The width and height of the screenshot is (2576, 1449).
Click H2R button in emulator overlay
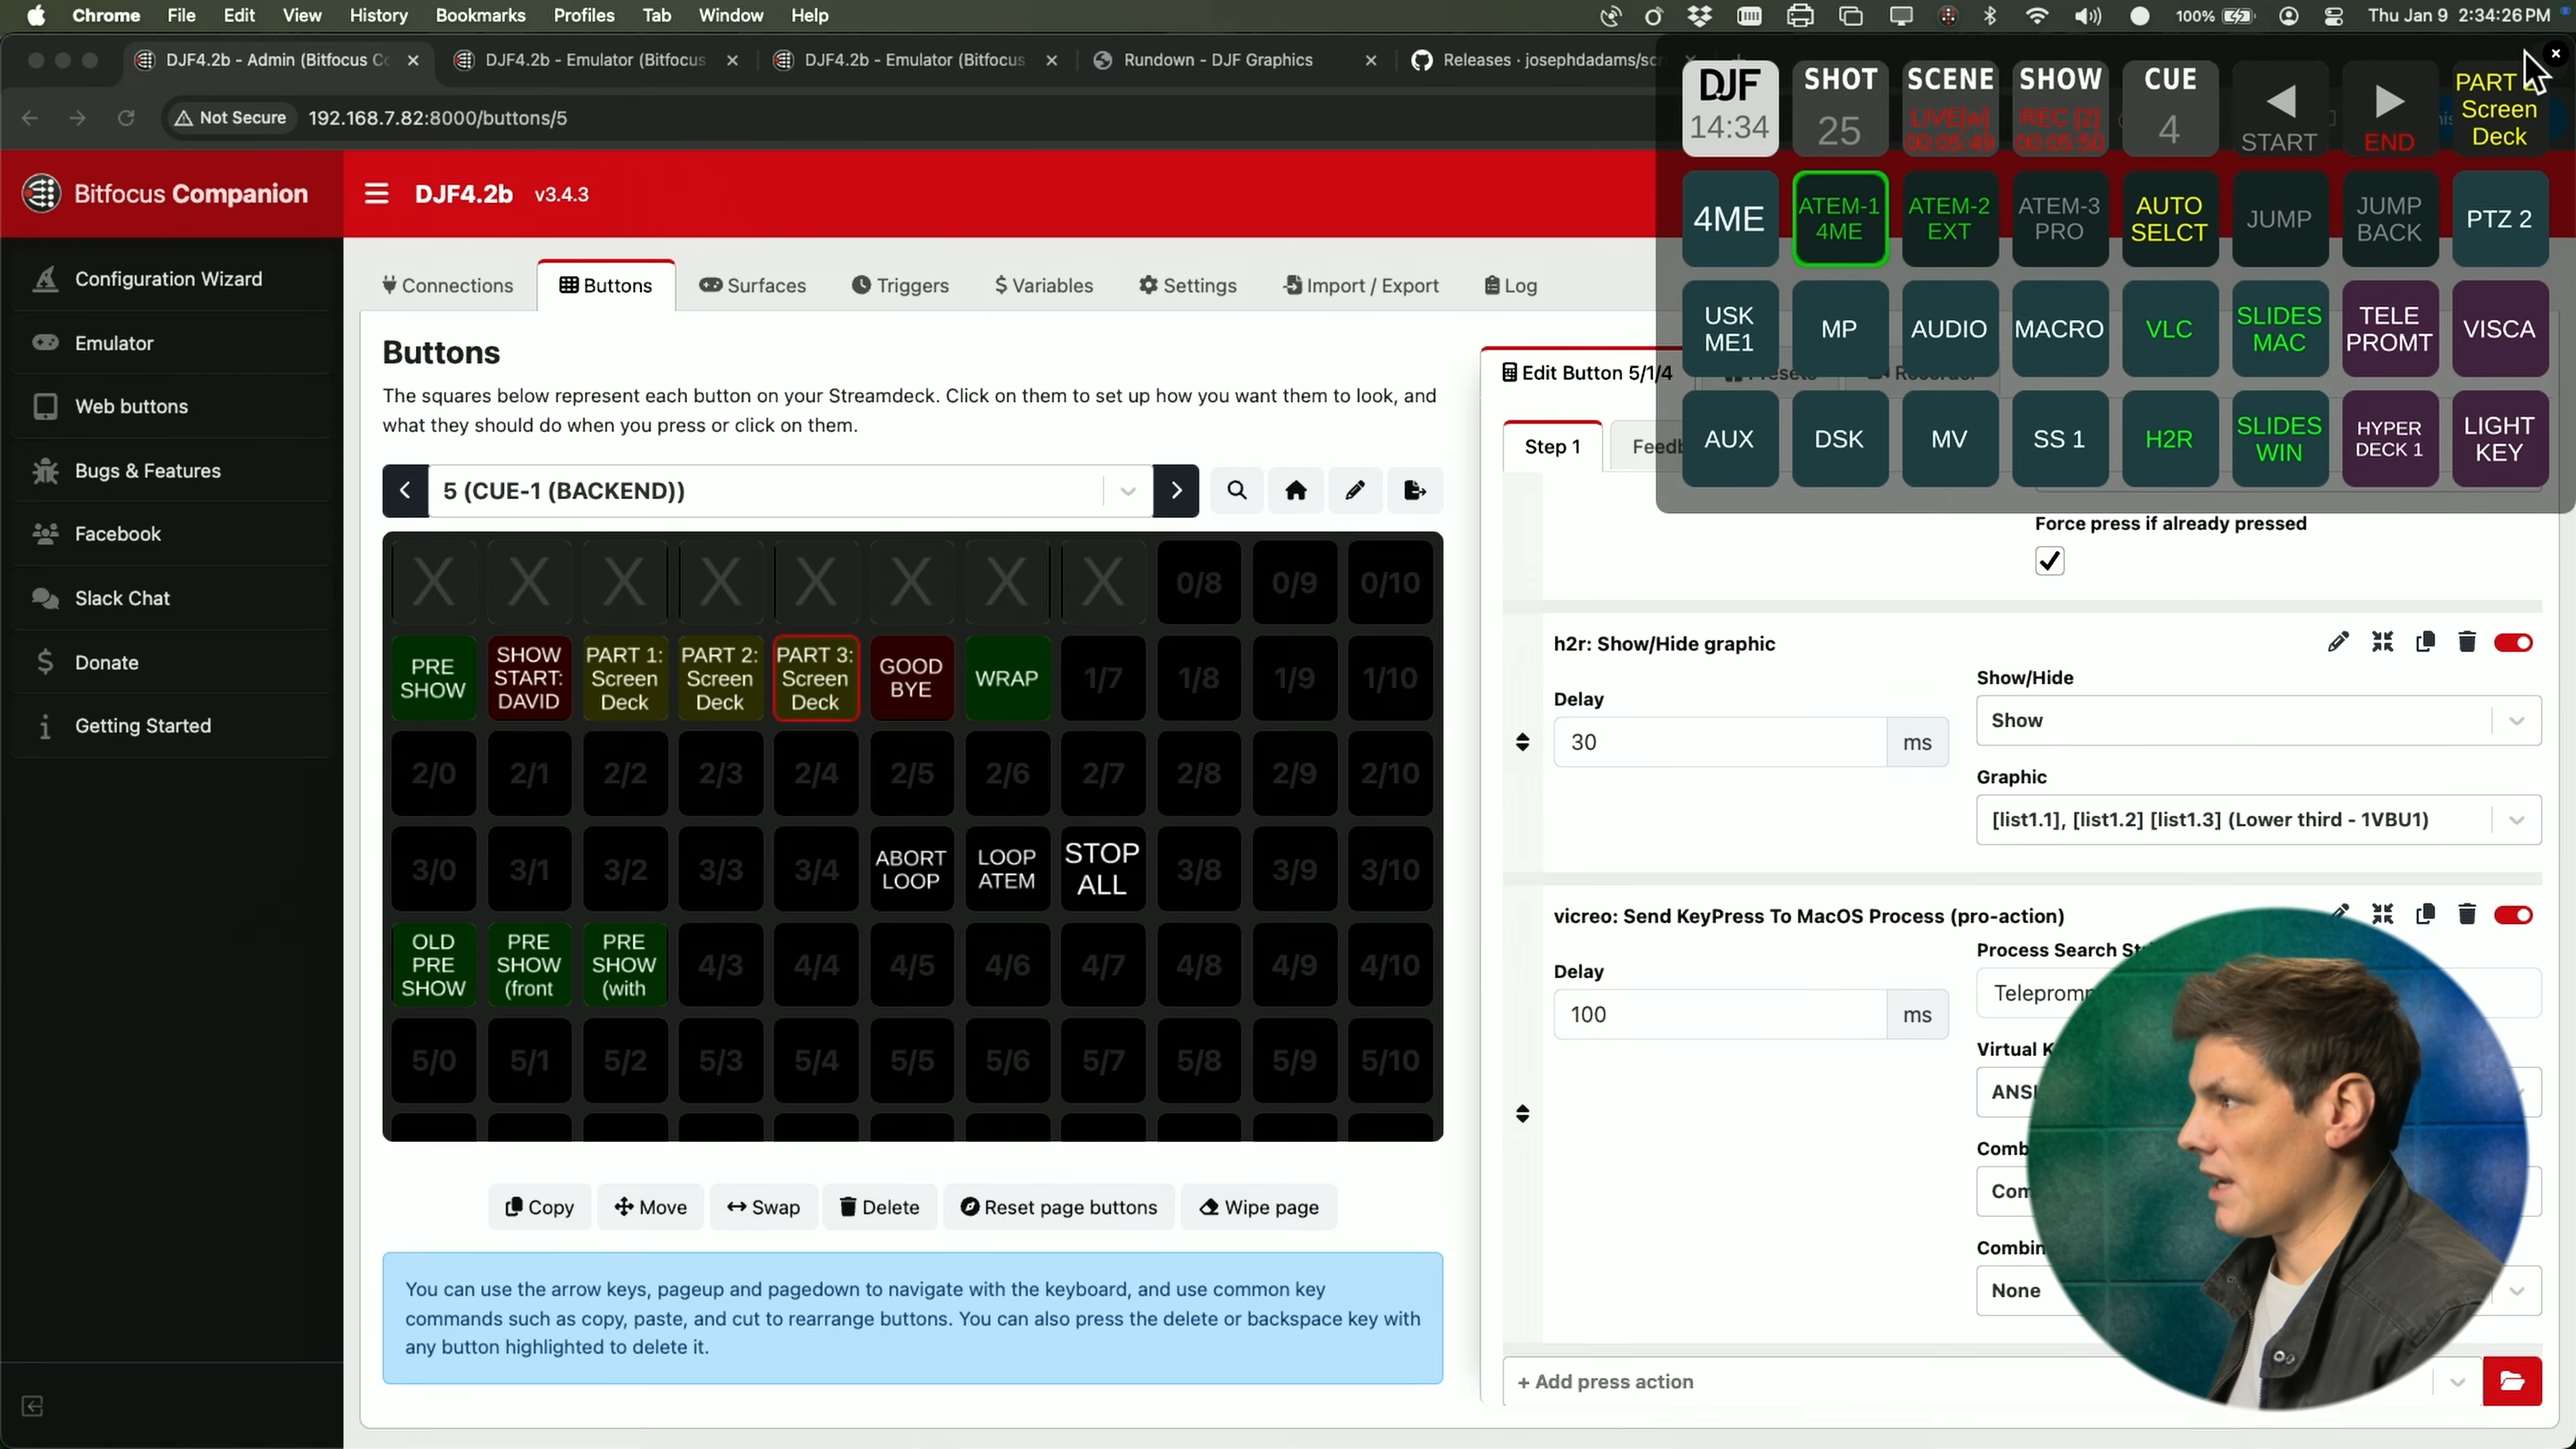pos(2169,439)
